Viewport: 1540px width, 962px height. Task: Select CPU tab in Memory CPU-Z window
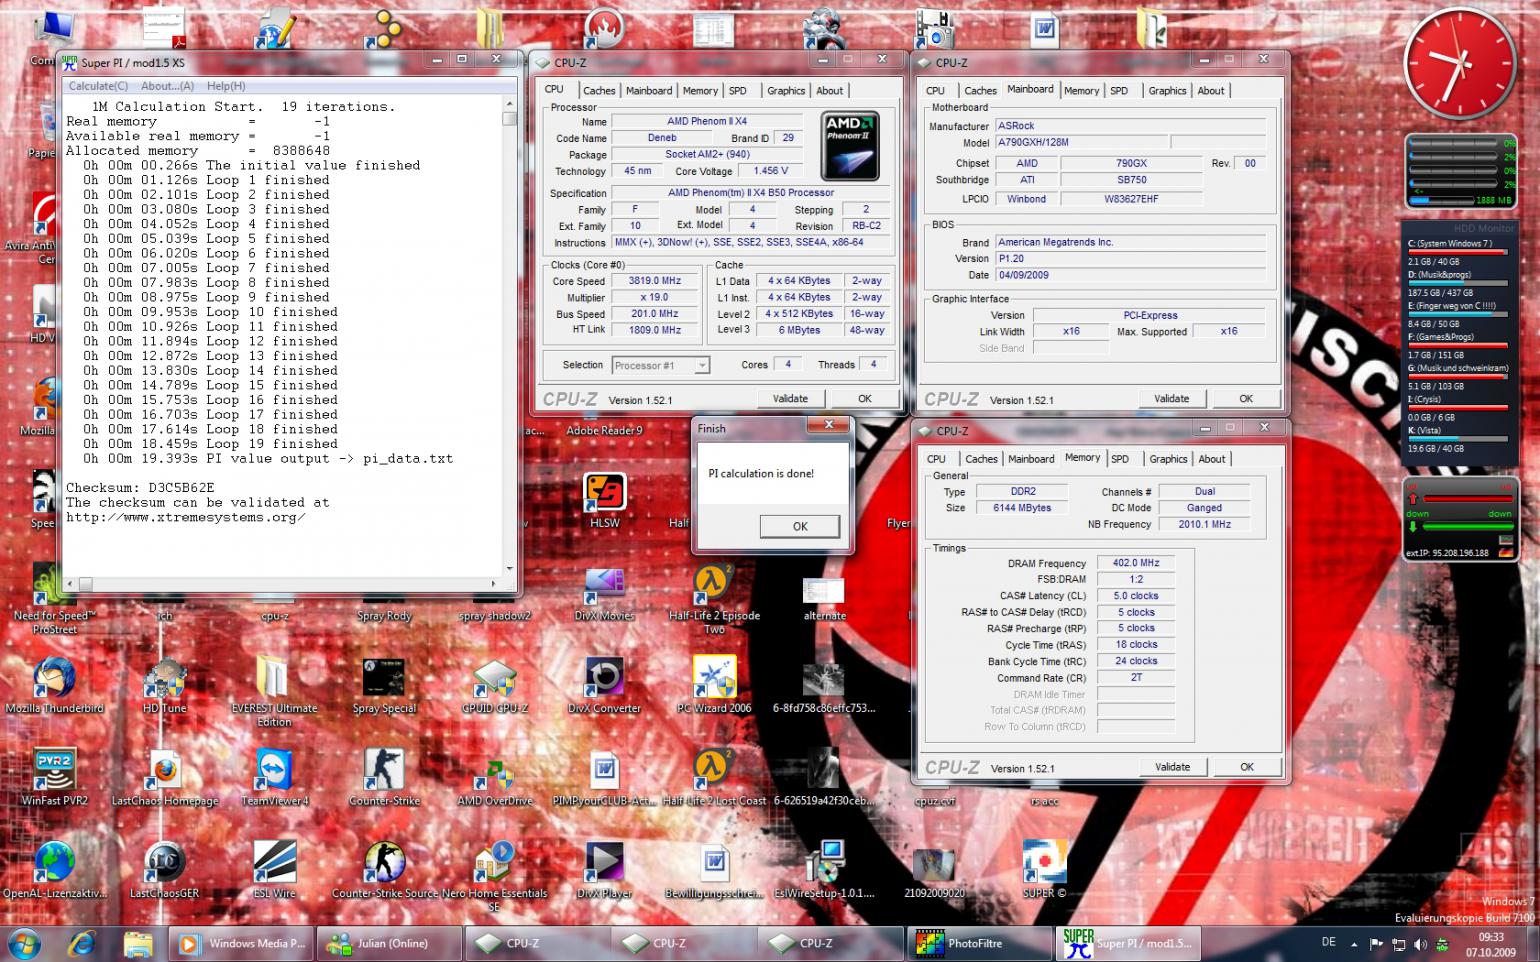936,459
